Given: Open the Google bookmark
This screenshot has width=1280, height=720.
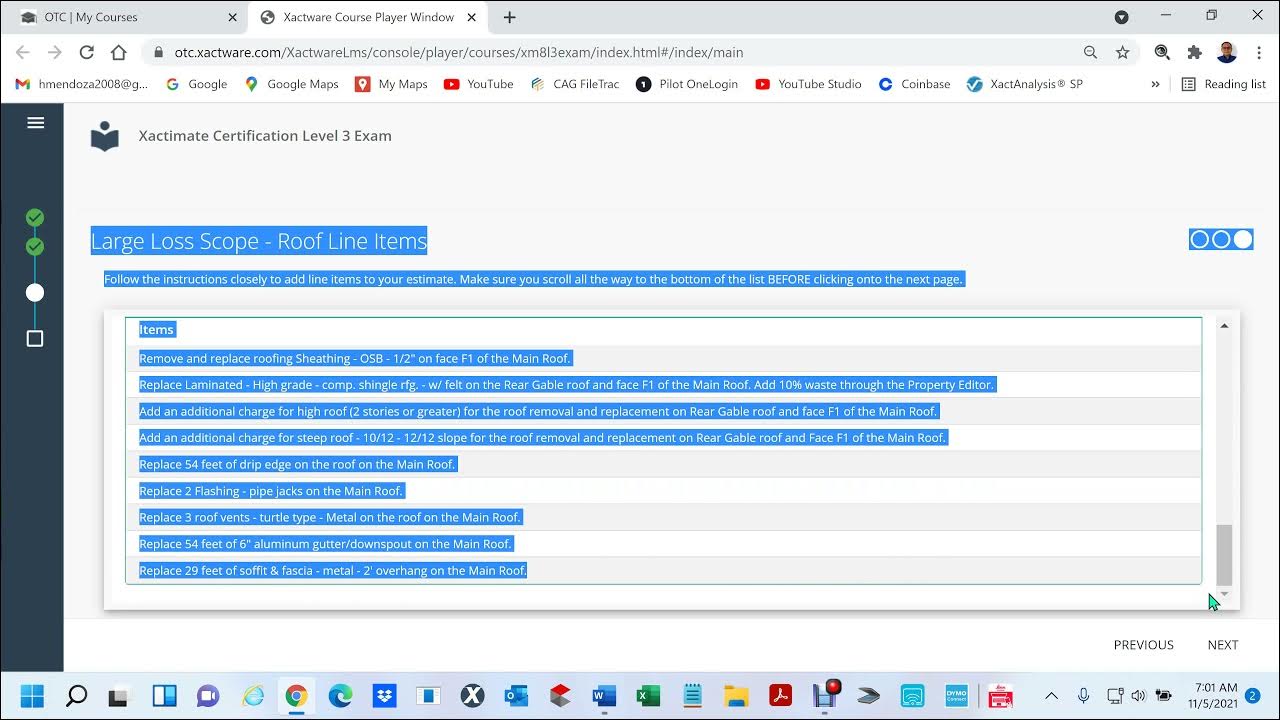Looking at the screenshot, I should coord(196,84).
